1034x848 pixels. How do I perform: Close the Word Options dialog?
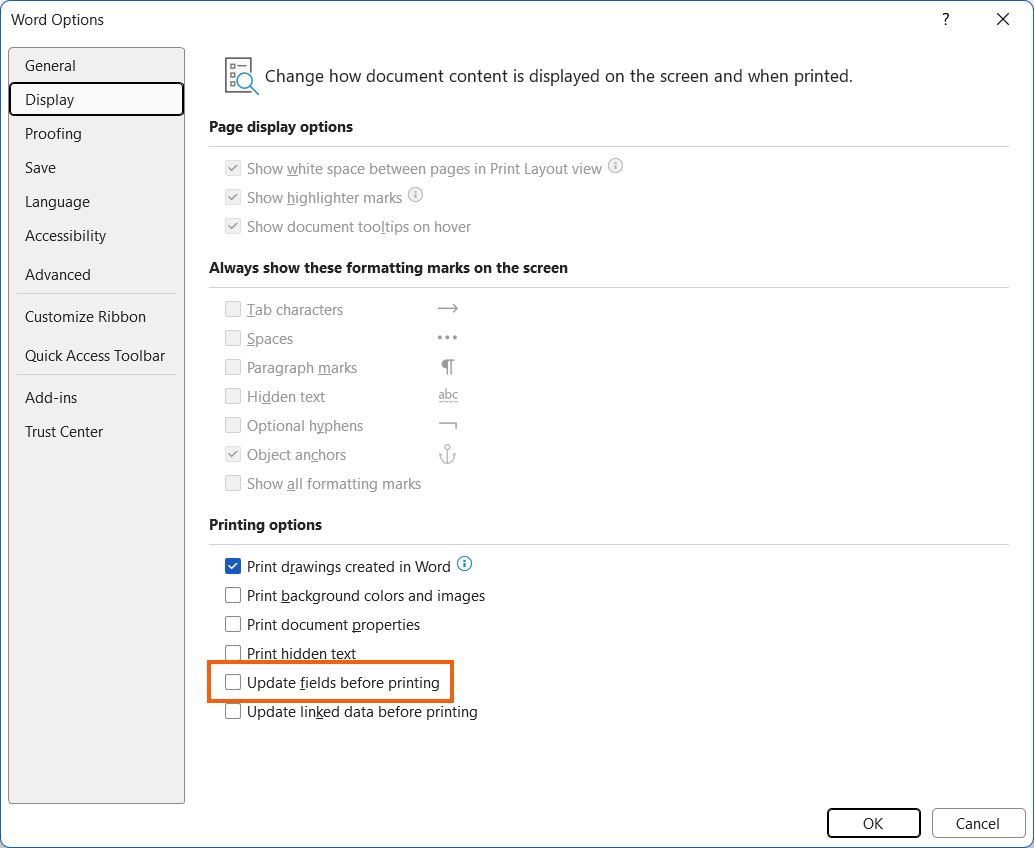coord(1003,19)
